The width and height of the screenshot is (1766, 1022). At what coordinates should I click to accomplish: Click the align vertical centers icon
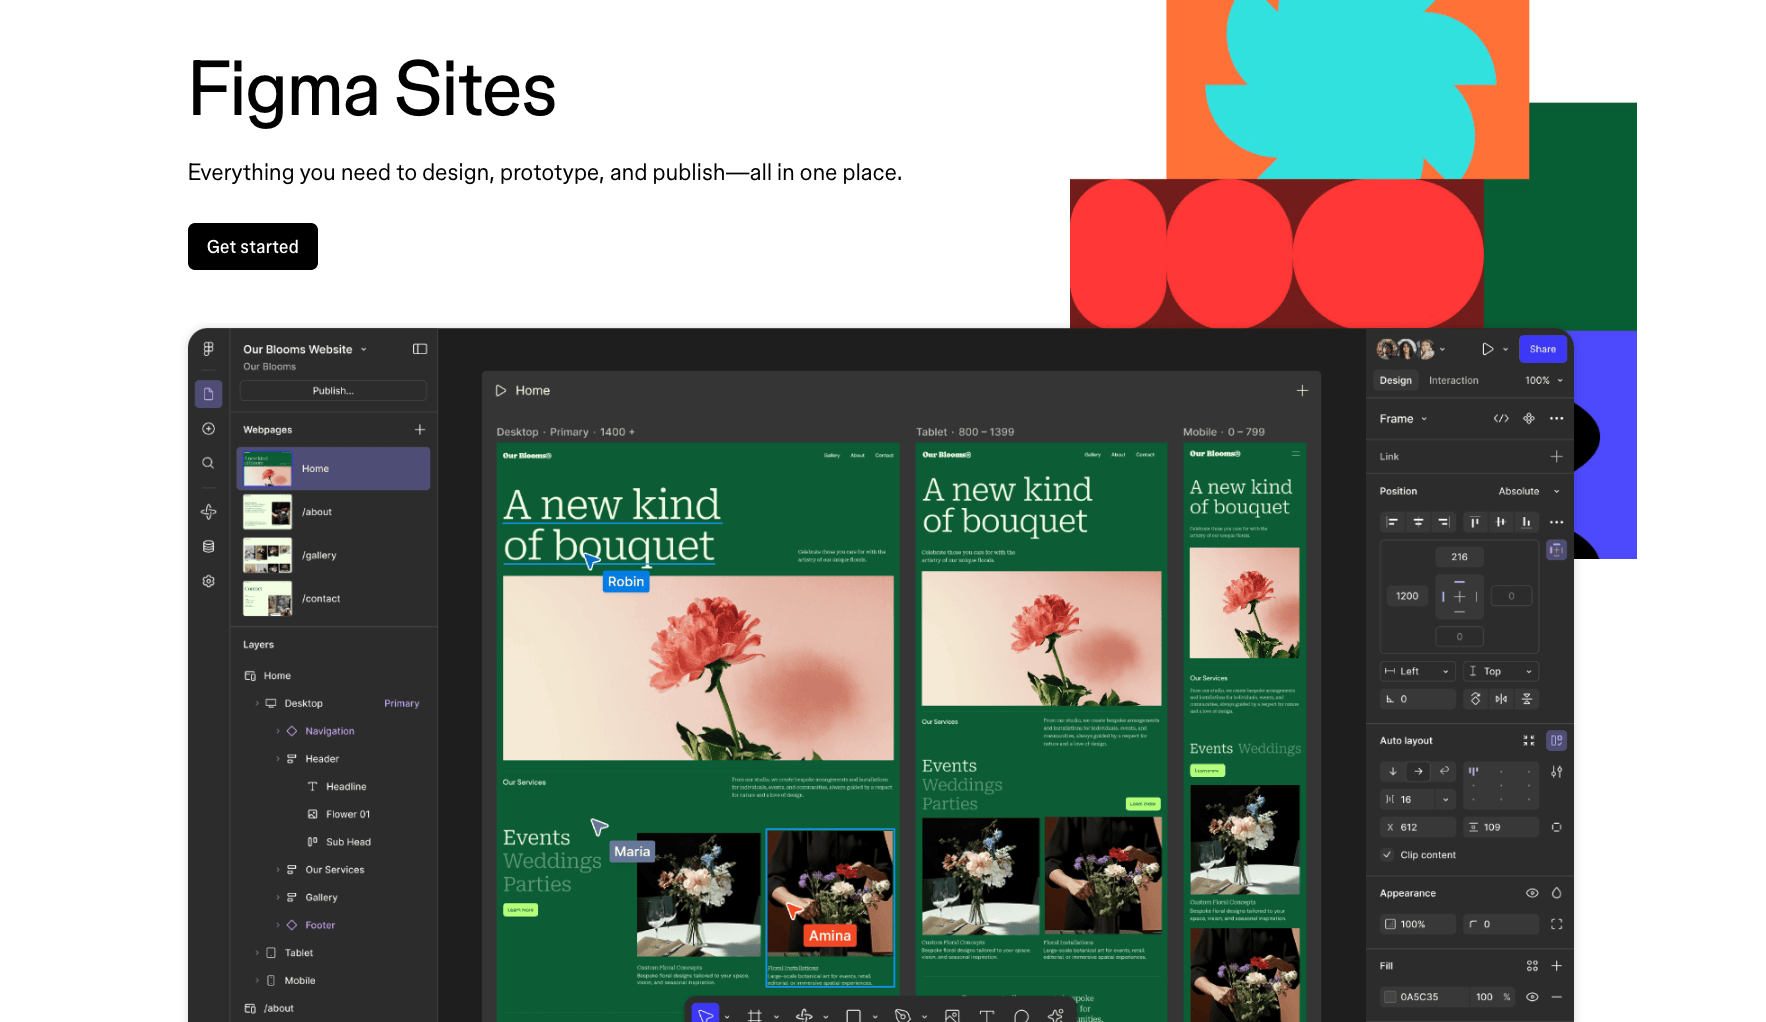click(x=1500, y=522)
